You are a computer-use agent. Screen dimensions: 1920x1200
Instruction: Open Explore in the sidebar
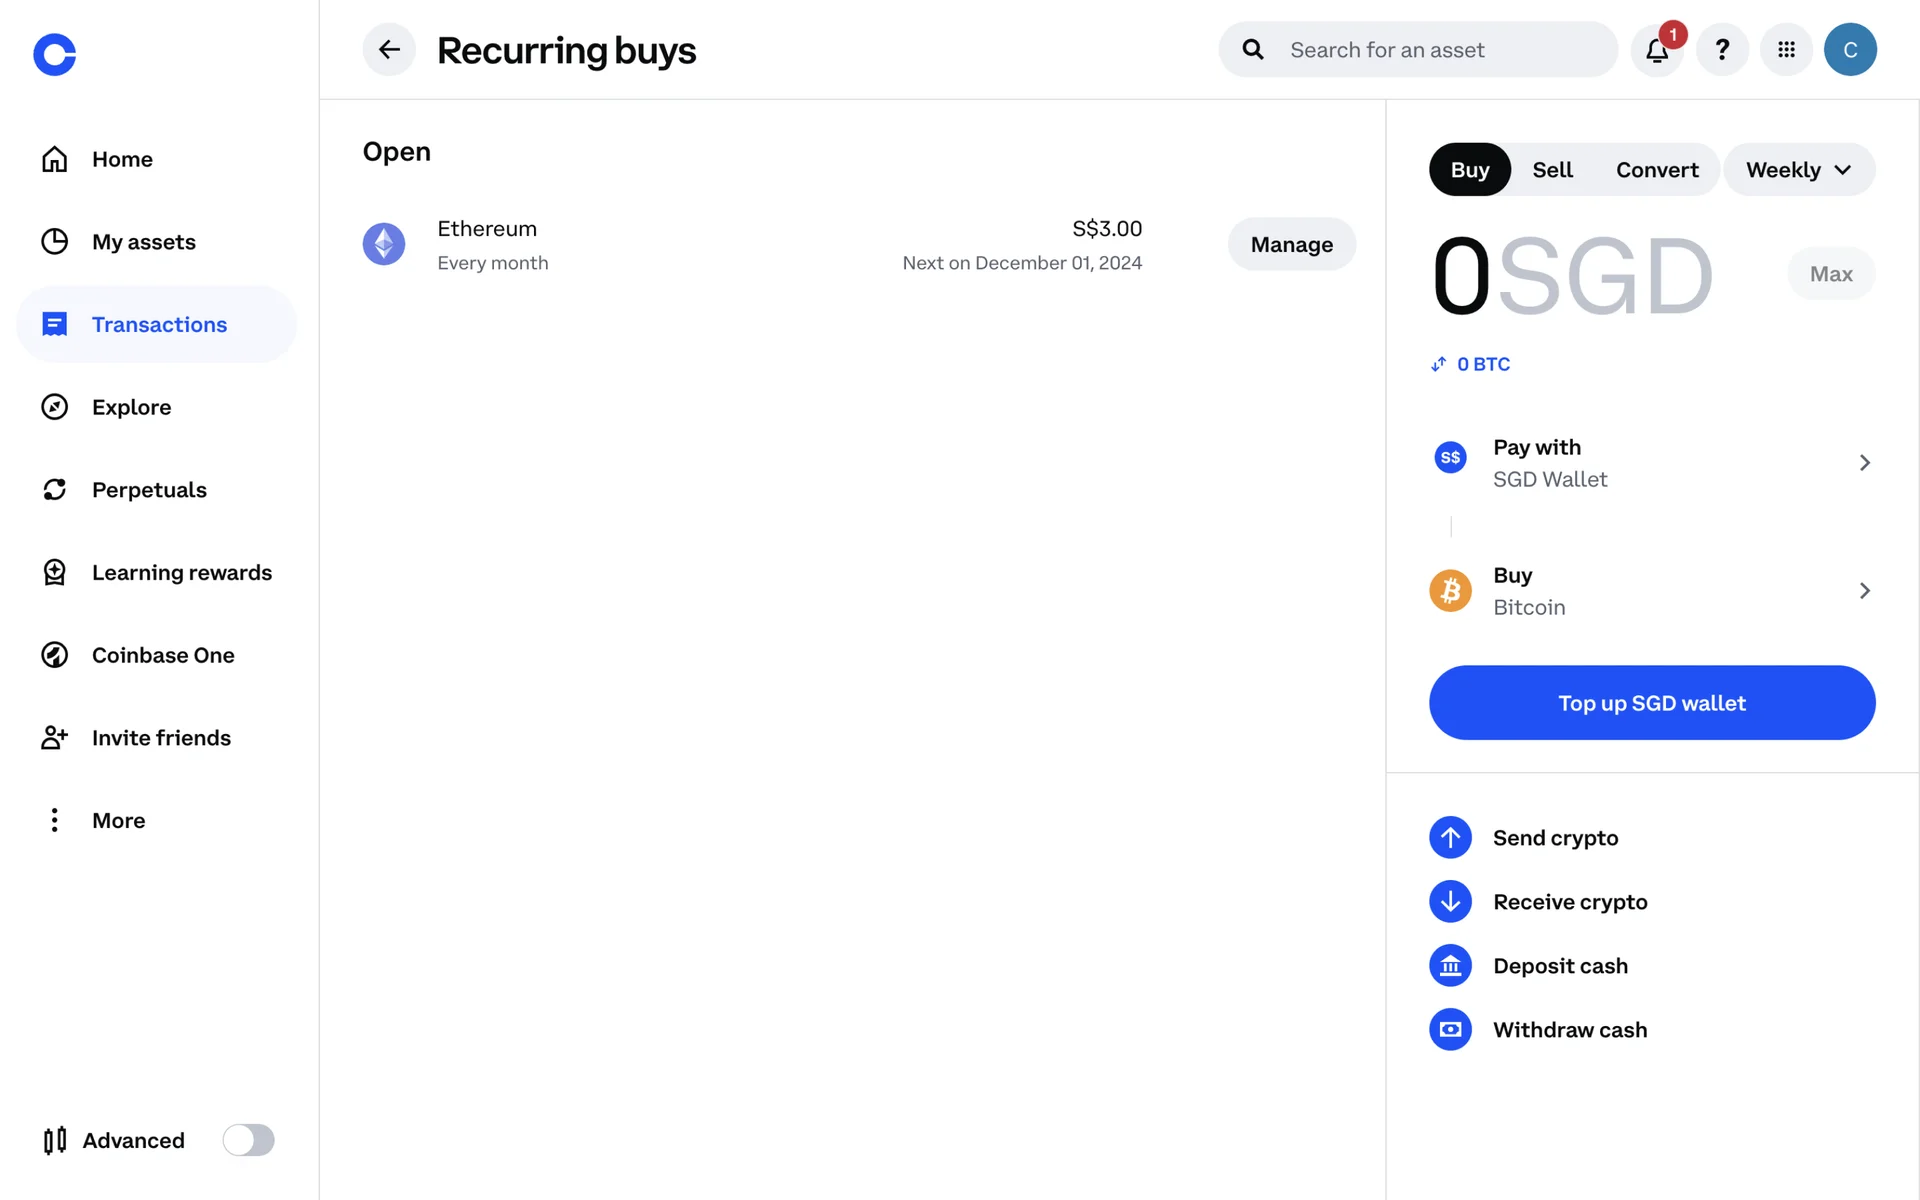tap(131, 407)
